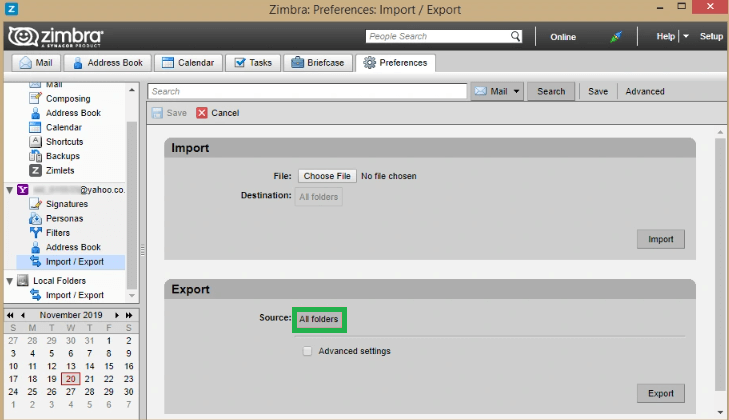Screen dimensions: 729x420
Task: Click the green sync connection icon
Action: pyautogui.click(x=616, y=37)
